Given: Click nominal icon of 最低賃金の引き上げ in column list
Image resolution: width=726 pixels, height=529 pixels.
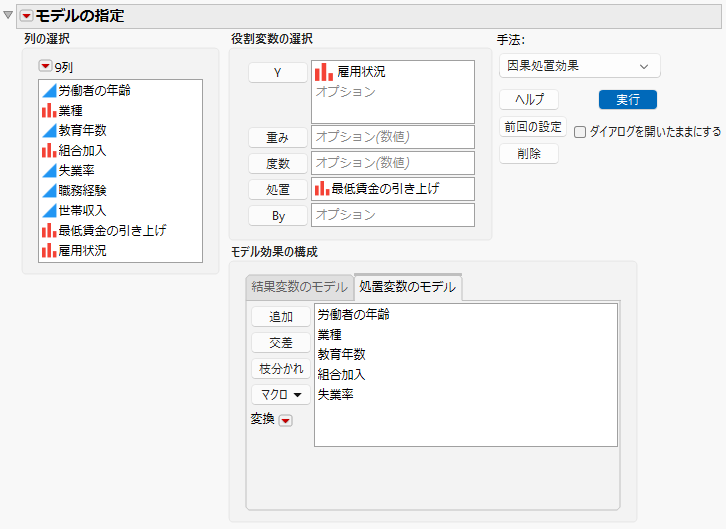Looking at the screenshot, I should pyautogui.click(x=50, y=230).
